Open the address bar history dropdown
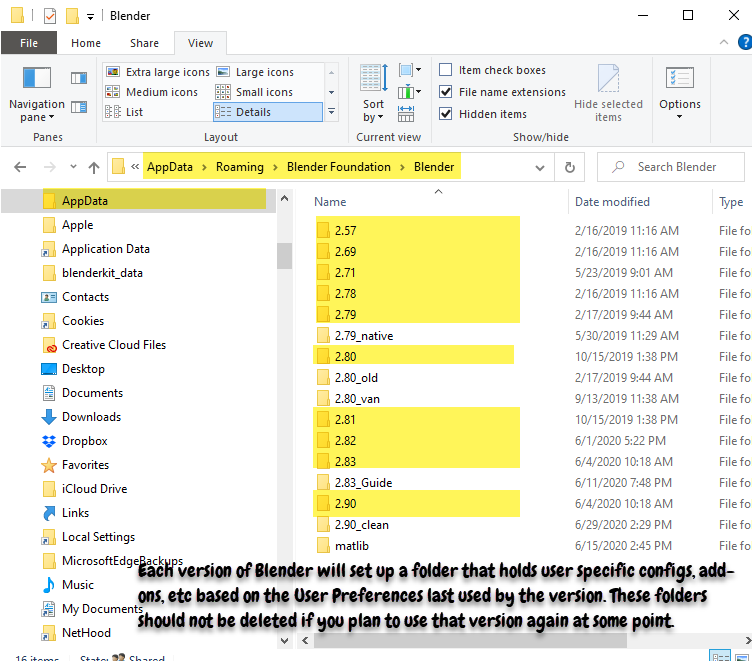The image size is (752, 661). [x=540, y=167]
